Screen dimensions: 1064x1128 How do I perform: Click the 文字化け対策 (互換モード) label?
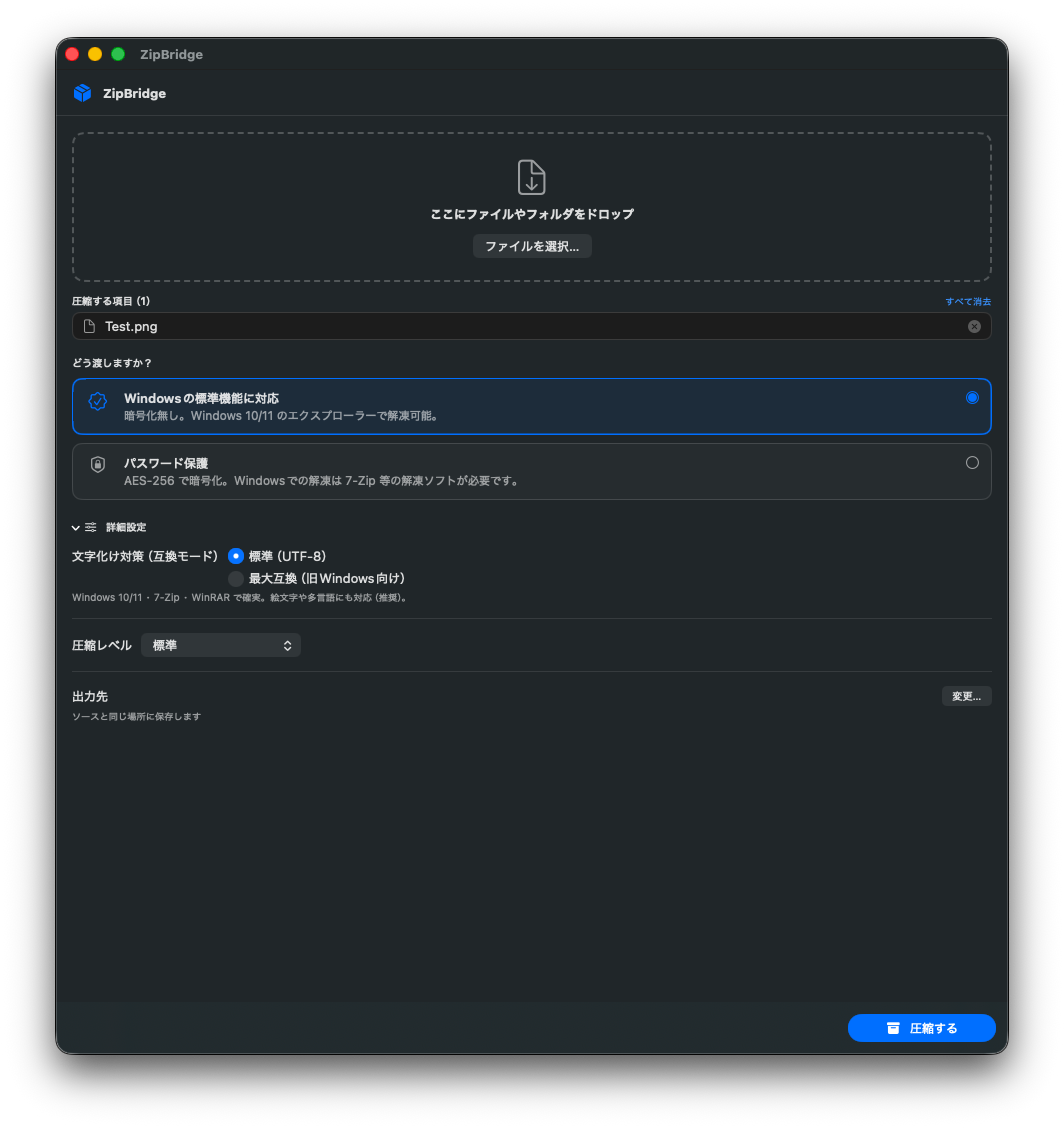click(x=145, y=556)
